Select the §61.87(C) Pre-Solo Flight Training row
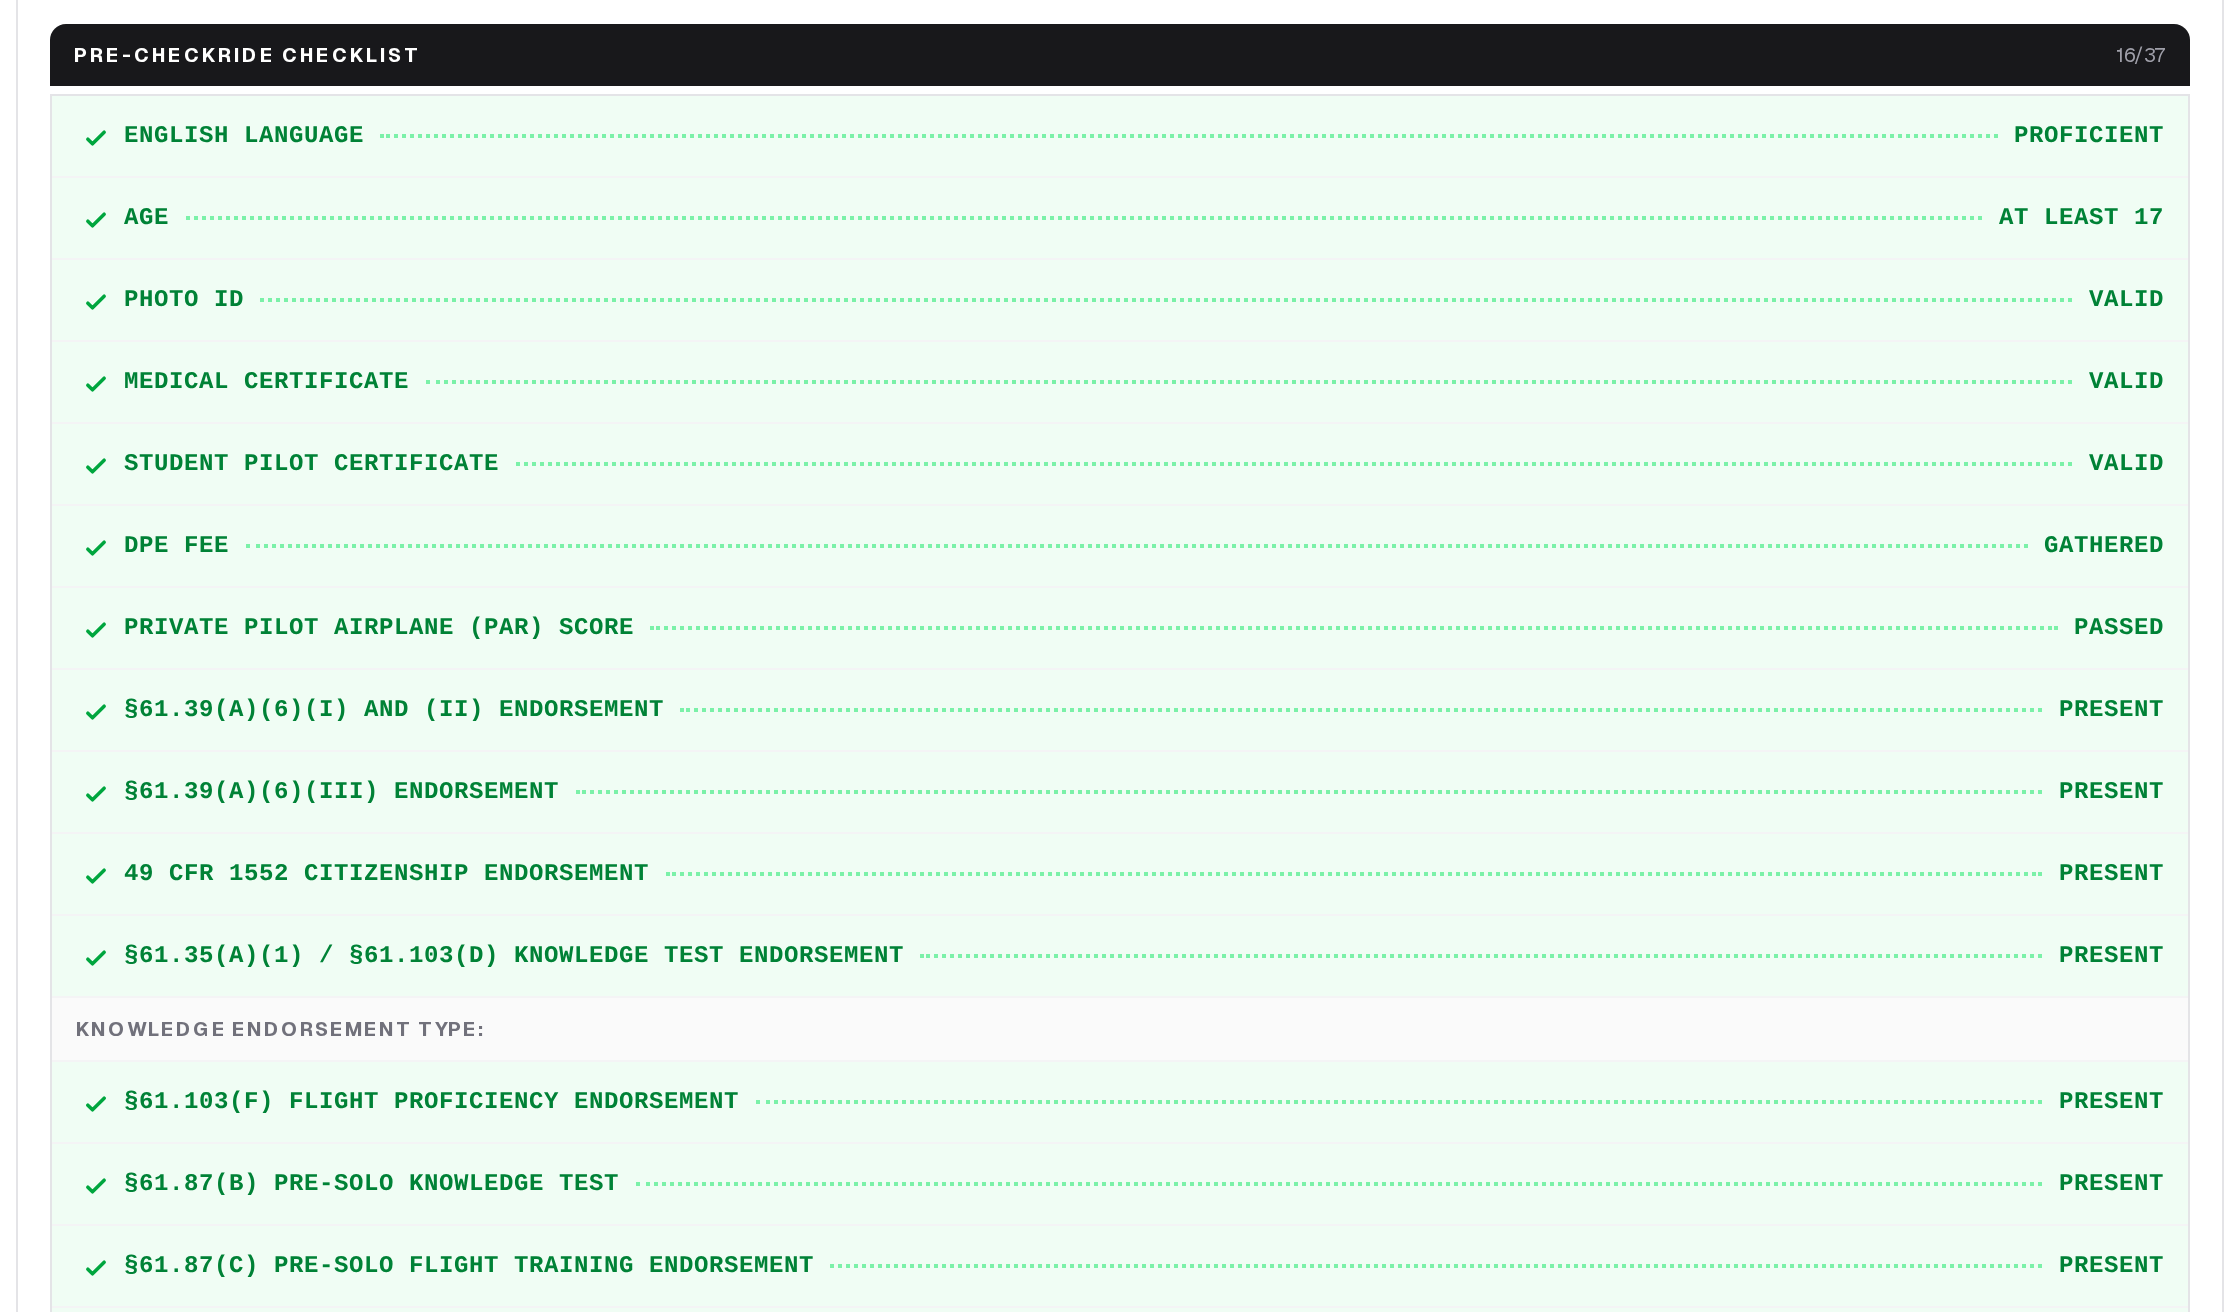The image size is (2240, 1312). (x=1120, y=1266)
